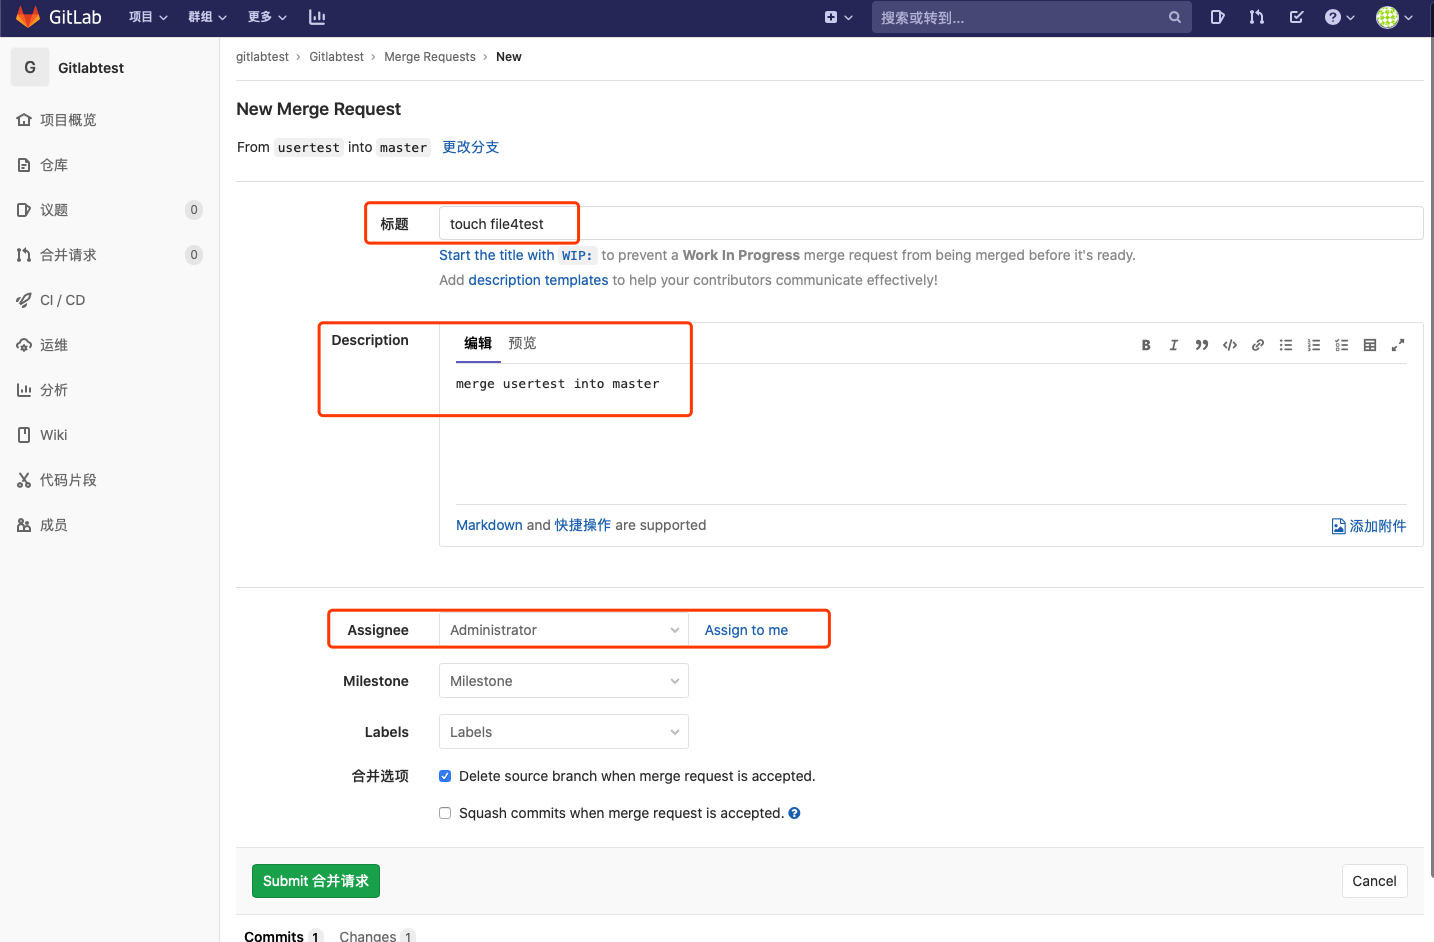The width and height of the screenshot is (1434, 942).
Task: Enable squashing commits when merge is accepted
Action: [444, 812]
